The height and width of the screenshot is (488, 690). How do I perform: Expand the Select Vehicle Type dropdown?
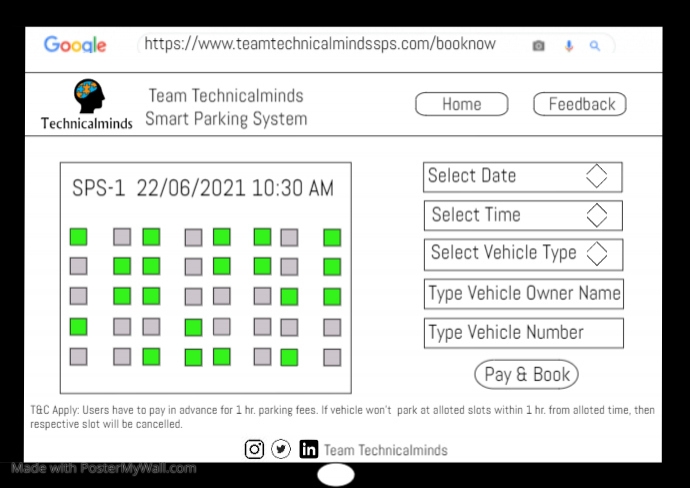point(522,254)
